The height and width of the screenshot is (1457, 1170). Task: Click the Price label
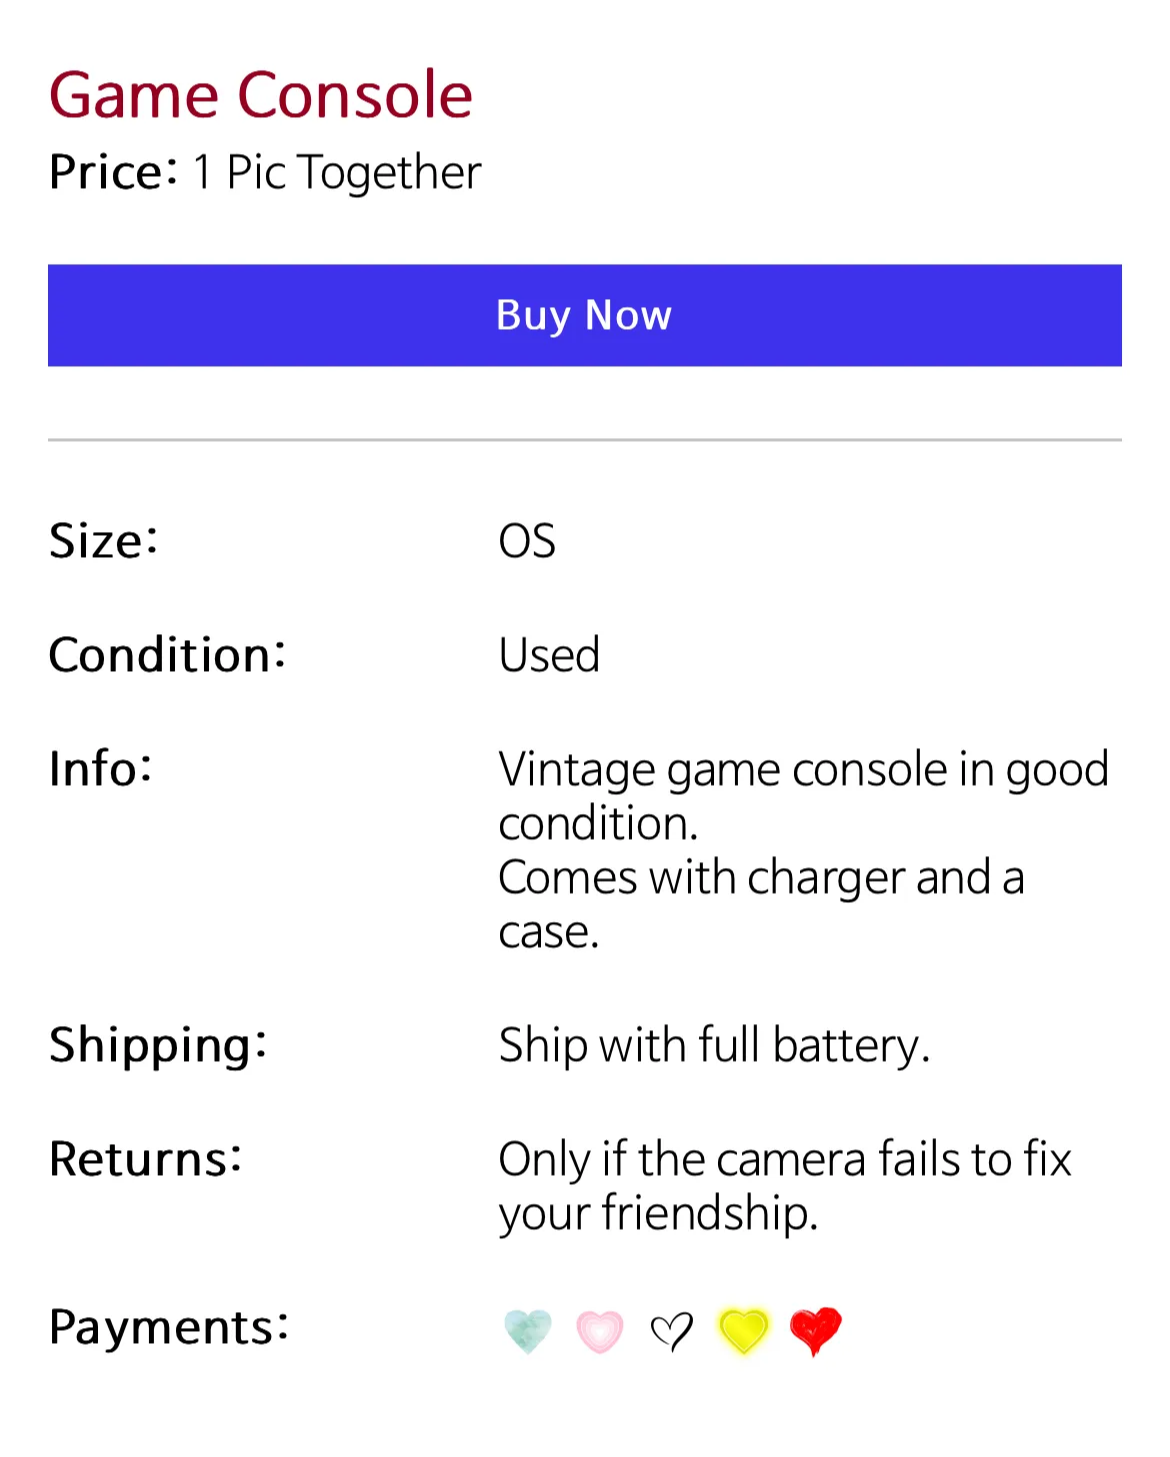113,172
